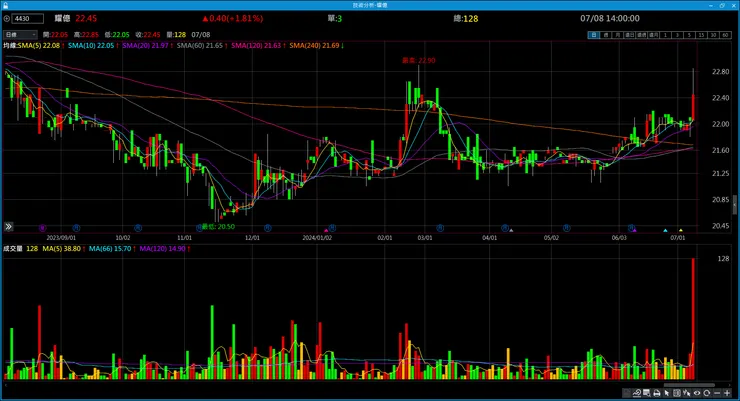
Task: Click the lowest price label 20.50
Action: 218,226
